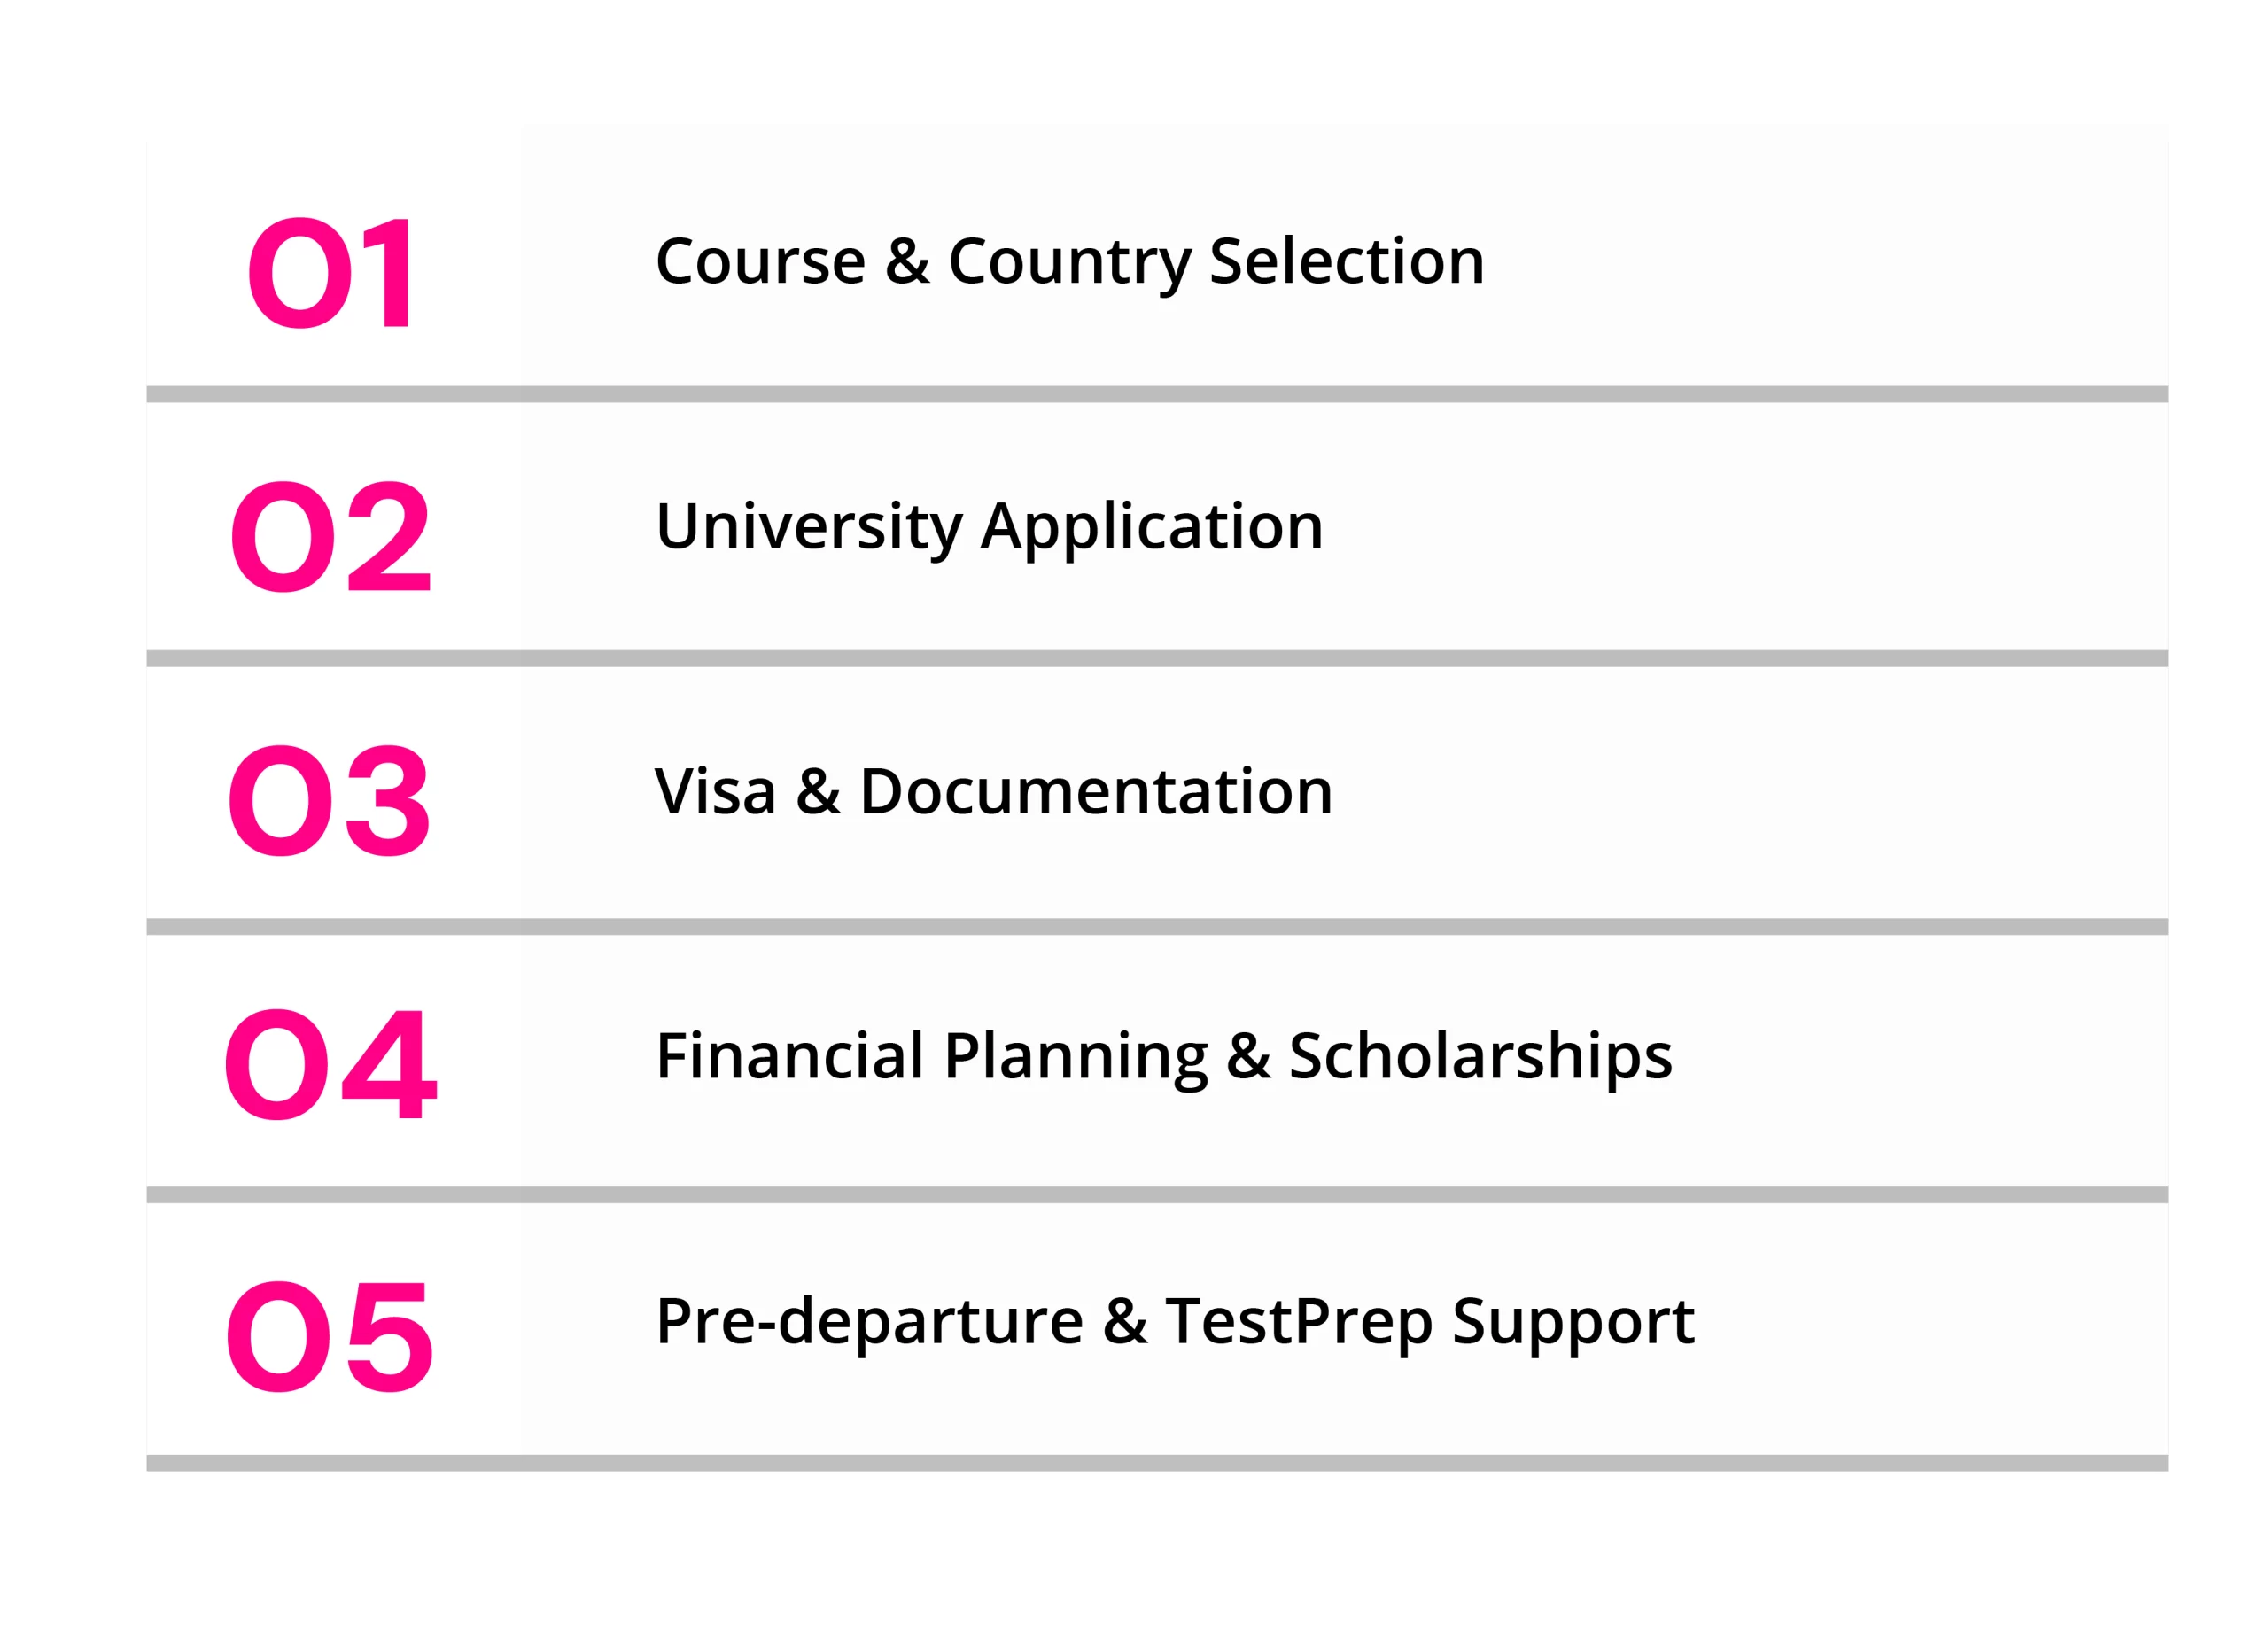
Task: Open University Application item
Action: [989, 528]
